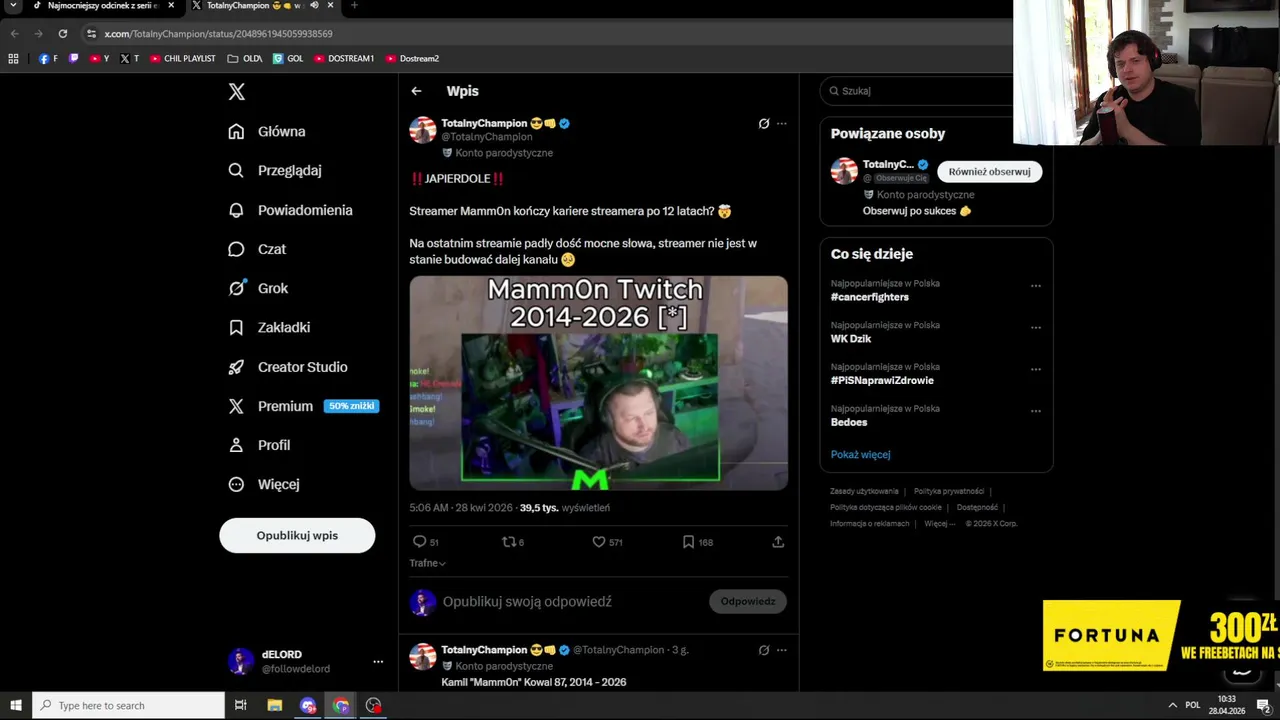Go to the Profil page
The image size is (1280, 720).
point(259,445)
